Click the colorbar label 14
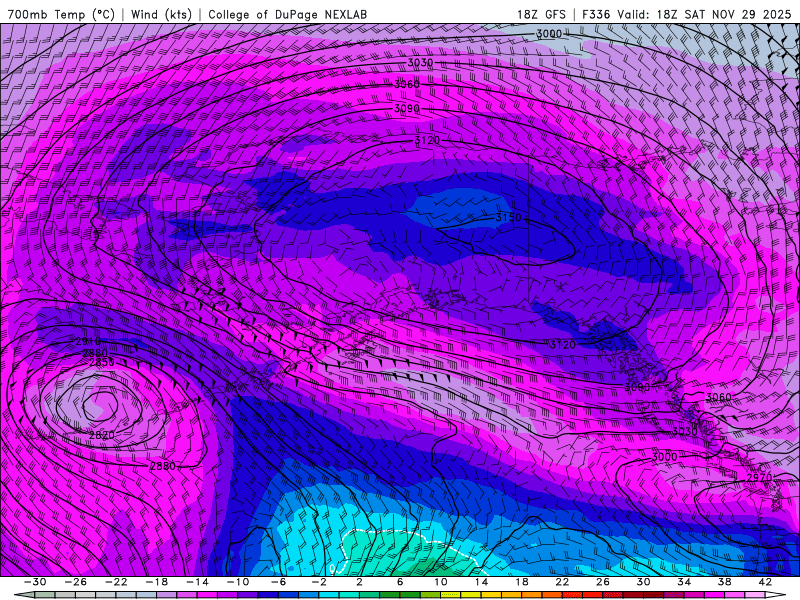The height and width of the screenshot is (600, 800). (x=481, y=582)
